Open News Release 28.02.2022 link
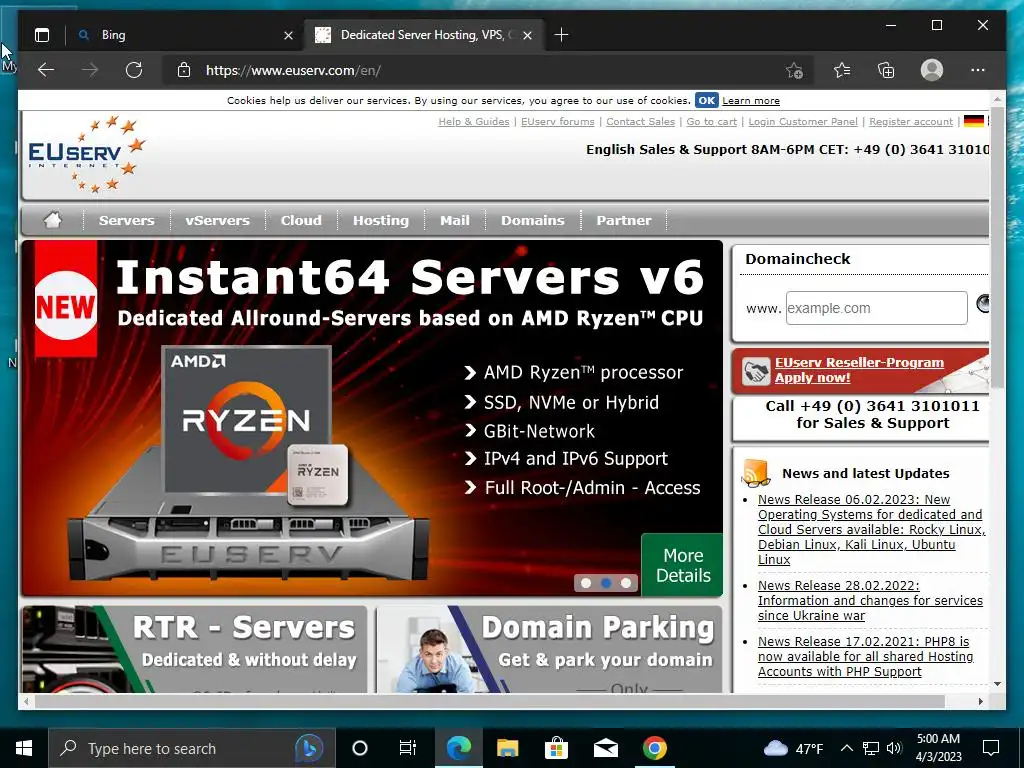 point(870,600)
